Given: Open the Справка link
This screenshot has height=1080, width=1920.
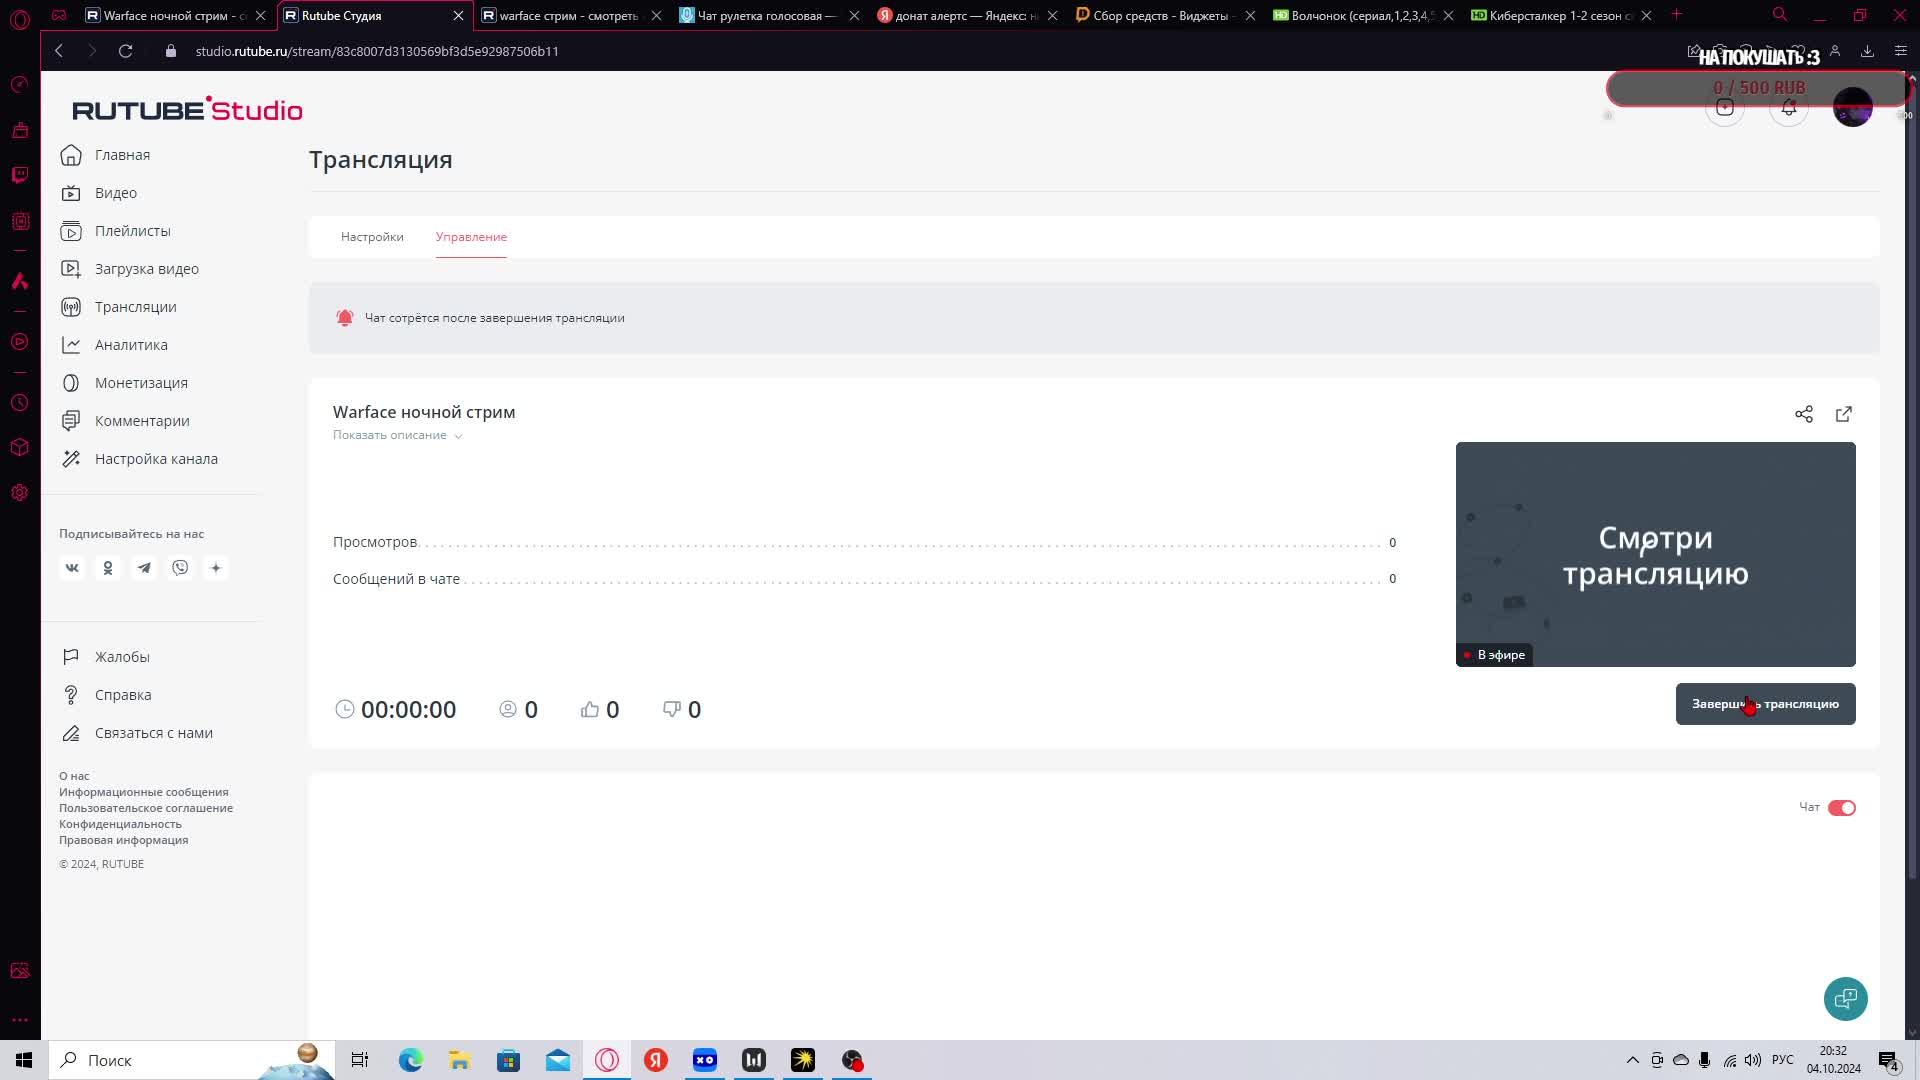Looking at the screenshot, I should [106, 695].
